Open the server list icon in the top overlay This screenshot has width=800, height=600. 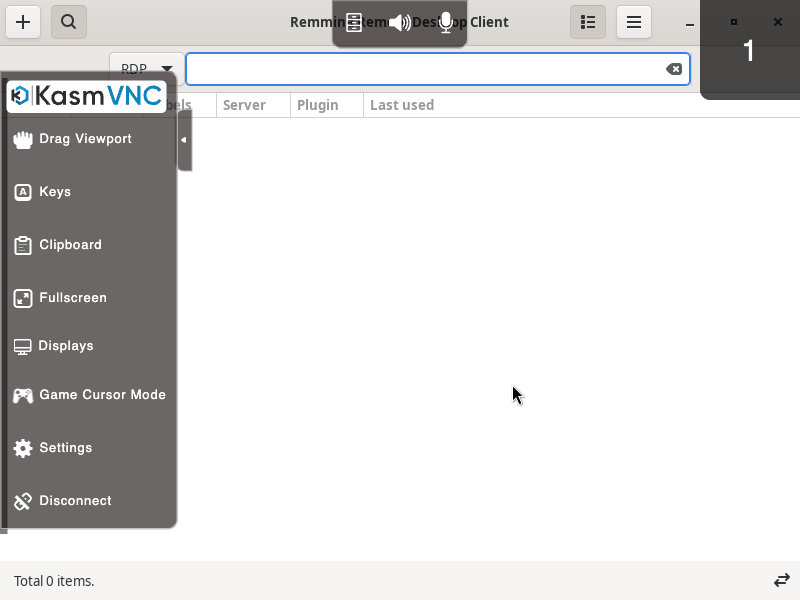(354, 22)
